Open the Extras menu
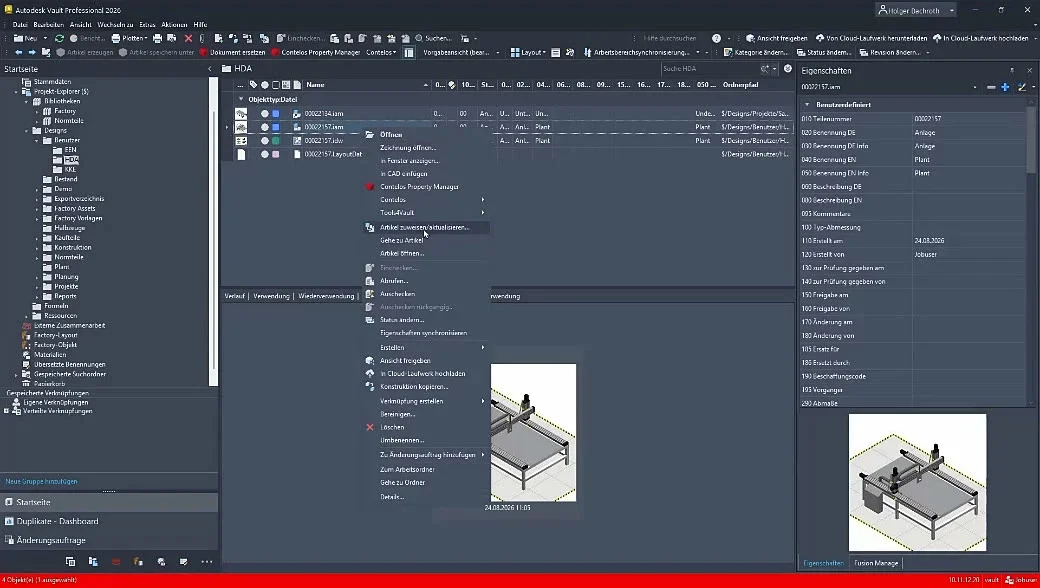 147,25
